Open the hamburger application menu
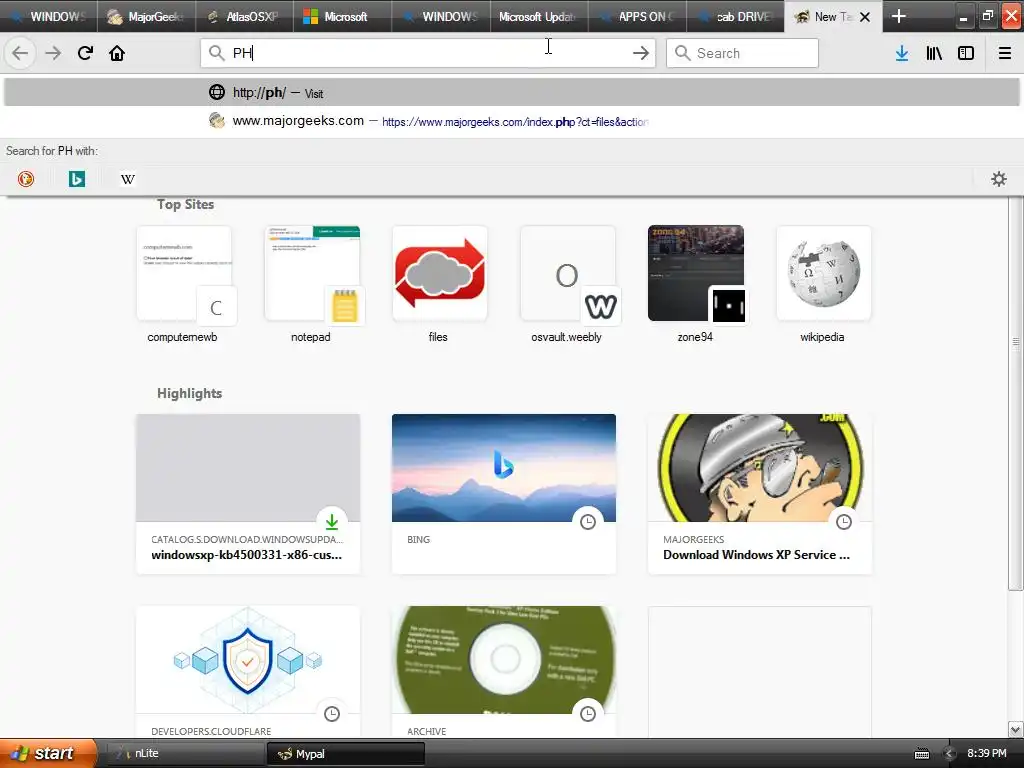1024x768 pixels. (1005, 53)
